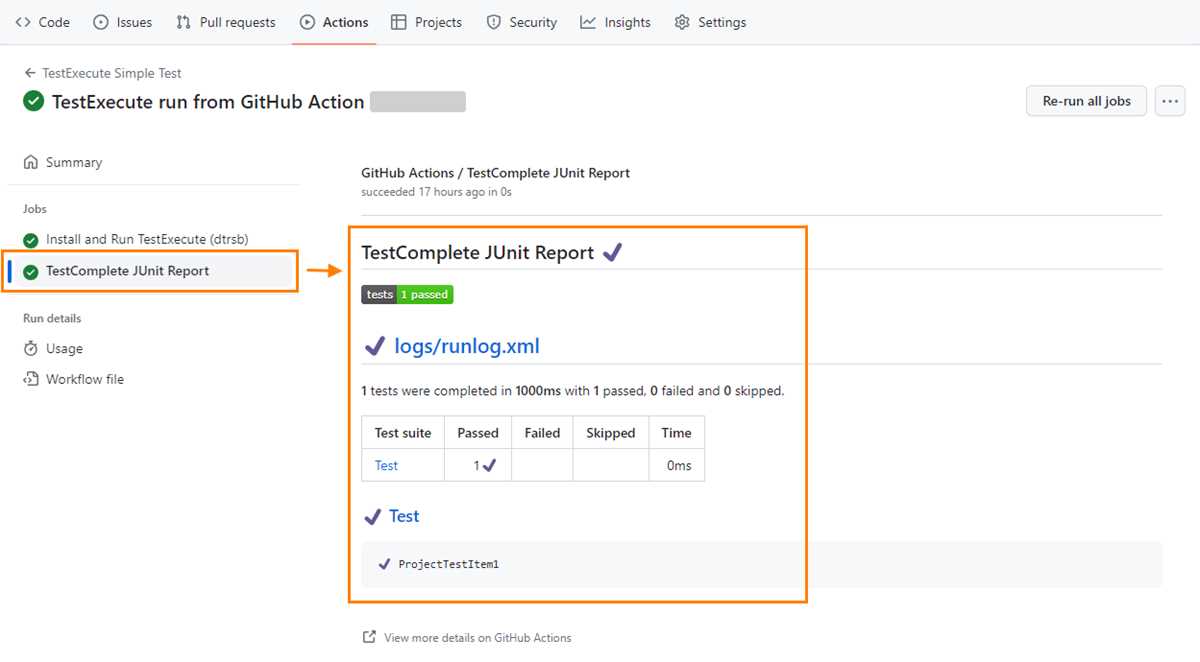Click the Skipped column header
The width and height of the screenshot is (1200, 662).
611,433
